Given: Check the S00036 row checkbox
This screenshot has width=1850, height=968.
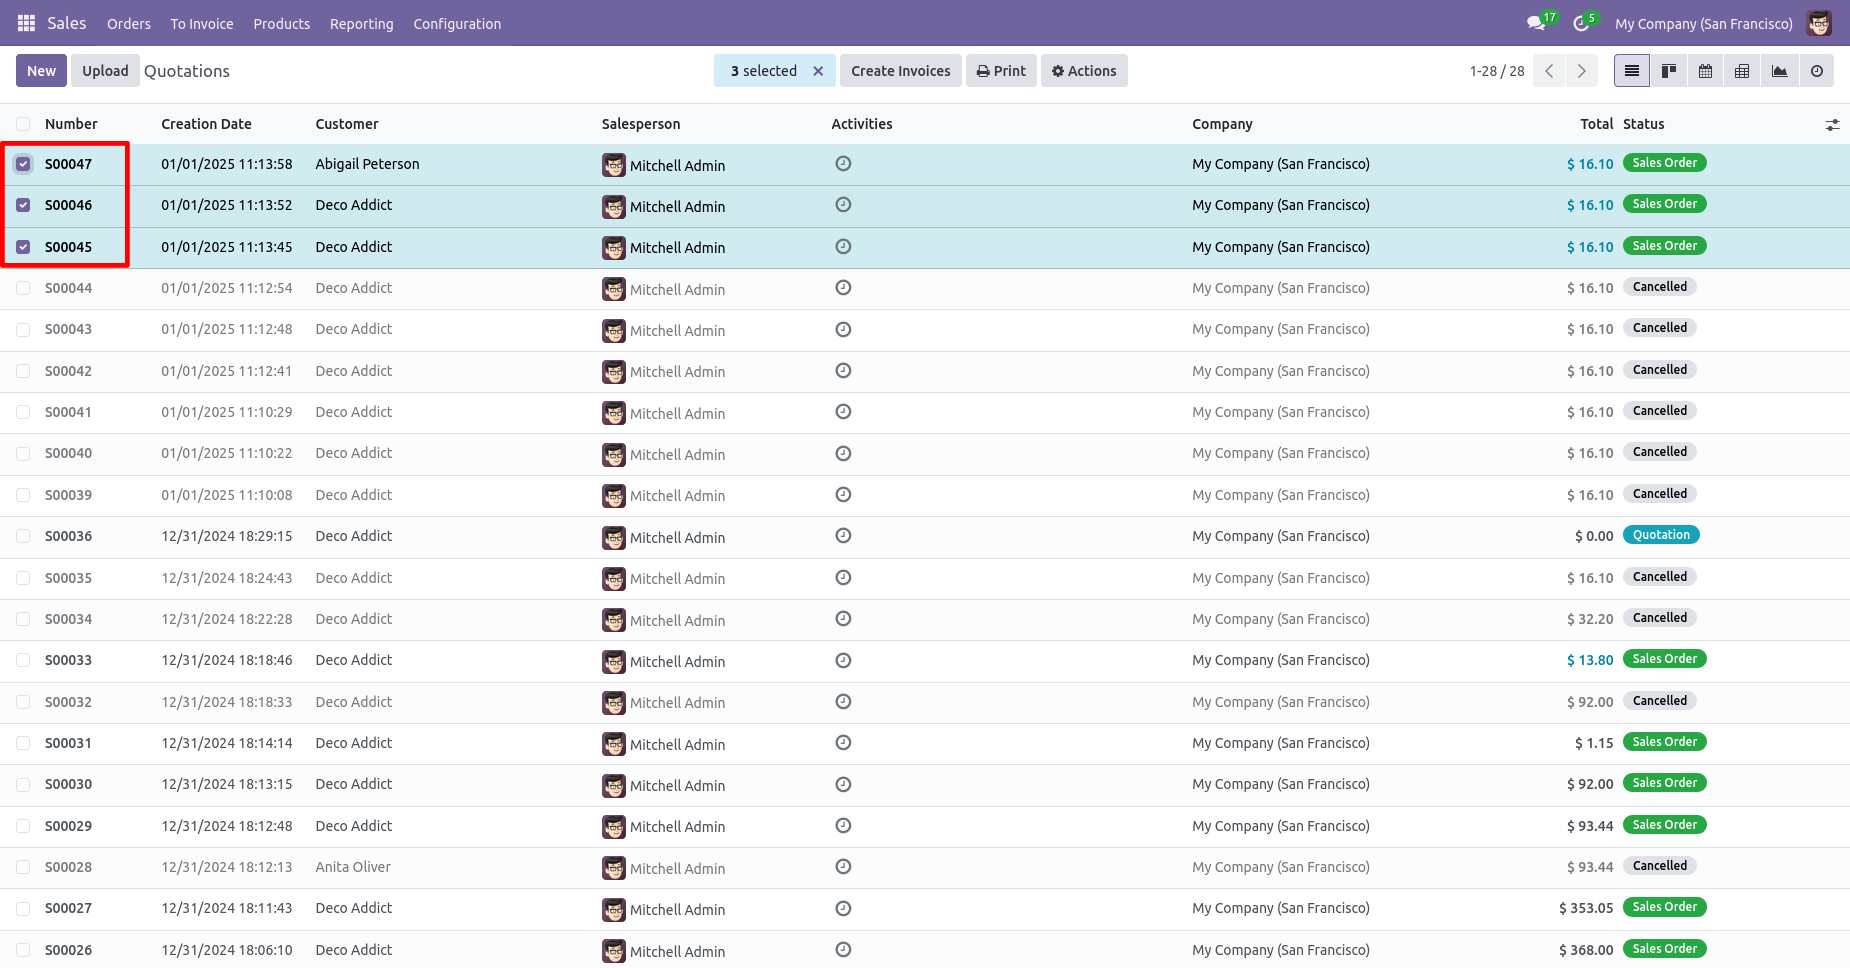Looking at the screenshot, I should click(x=23, y=536).
